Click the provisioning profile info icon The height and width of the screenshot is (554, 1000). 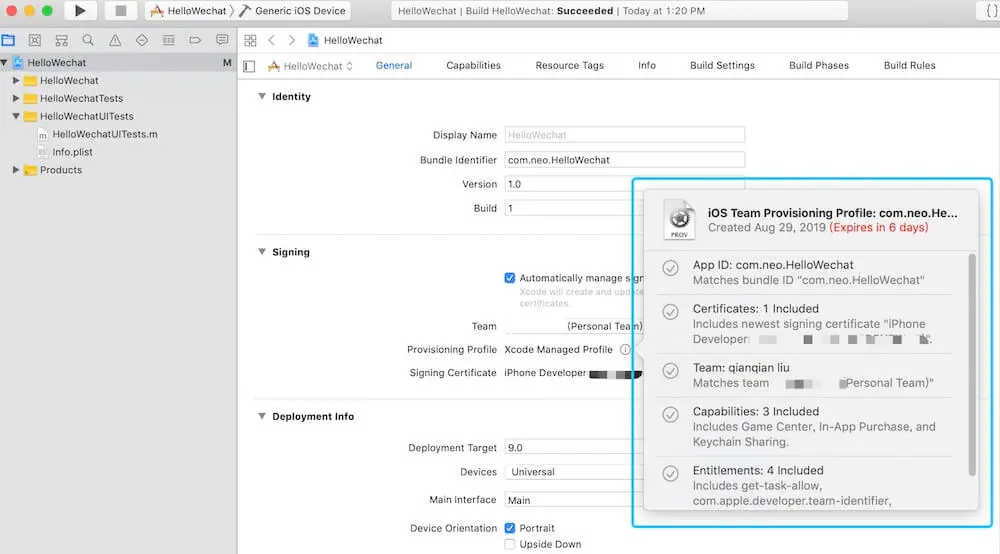(x=625, y=349)
